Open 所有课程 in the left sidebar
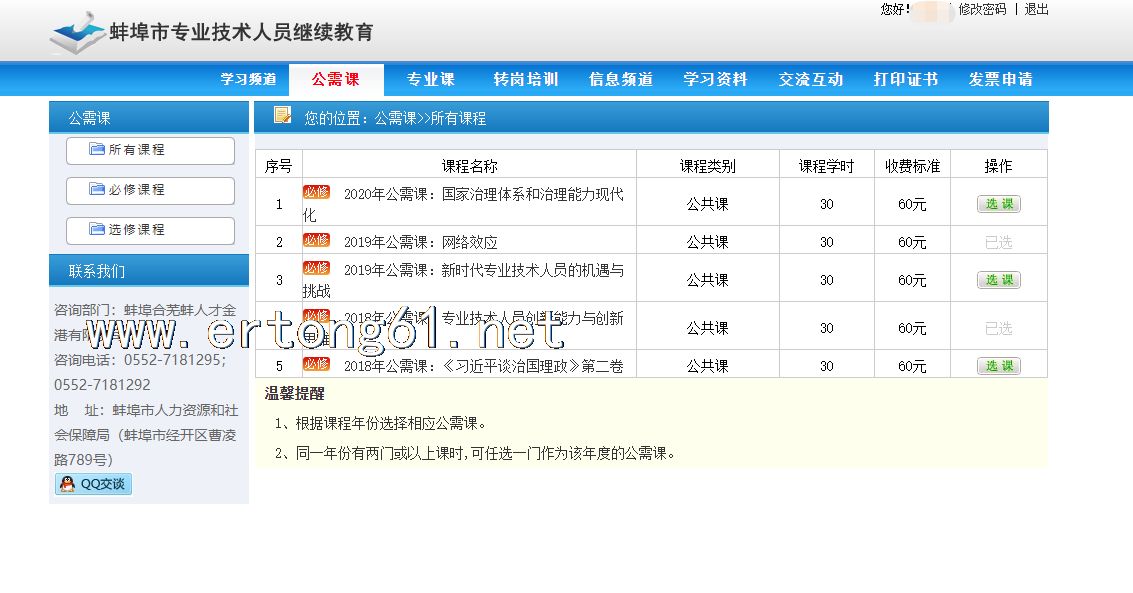Viewport: 1133px width, 593px height. point(150,150)
